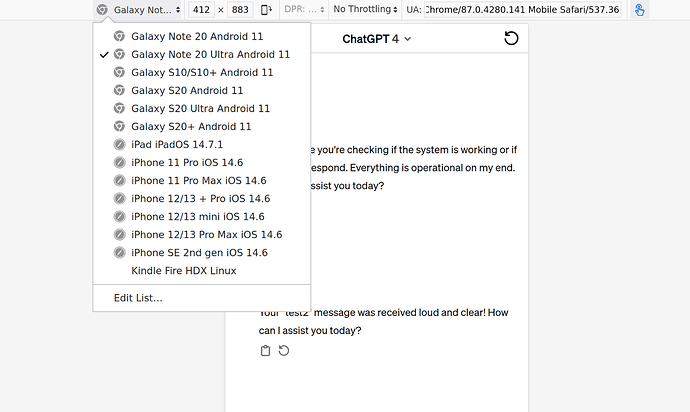Image resolution: width=690 pixels, height=412 pixels.
Task: Open the DPR dropdown
Action: point(304,9)
